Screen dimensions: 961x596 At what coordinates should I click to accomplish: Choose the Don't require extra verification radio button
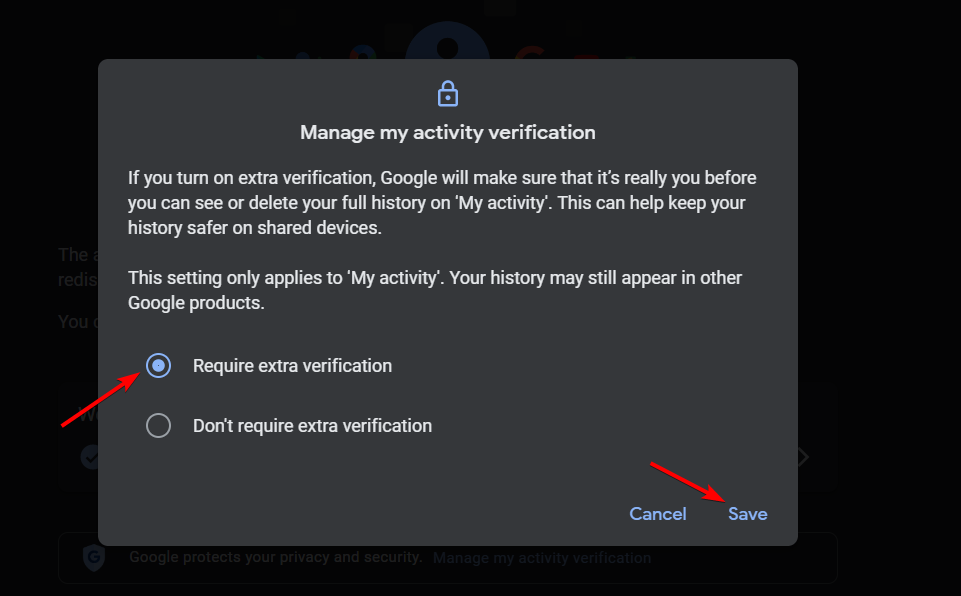pyautogui.click(x=158, y=426)
